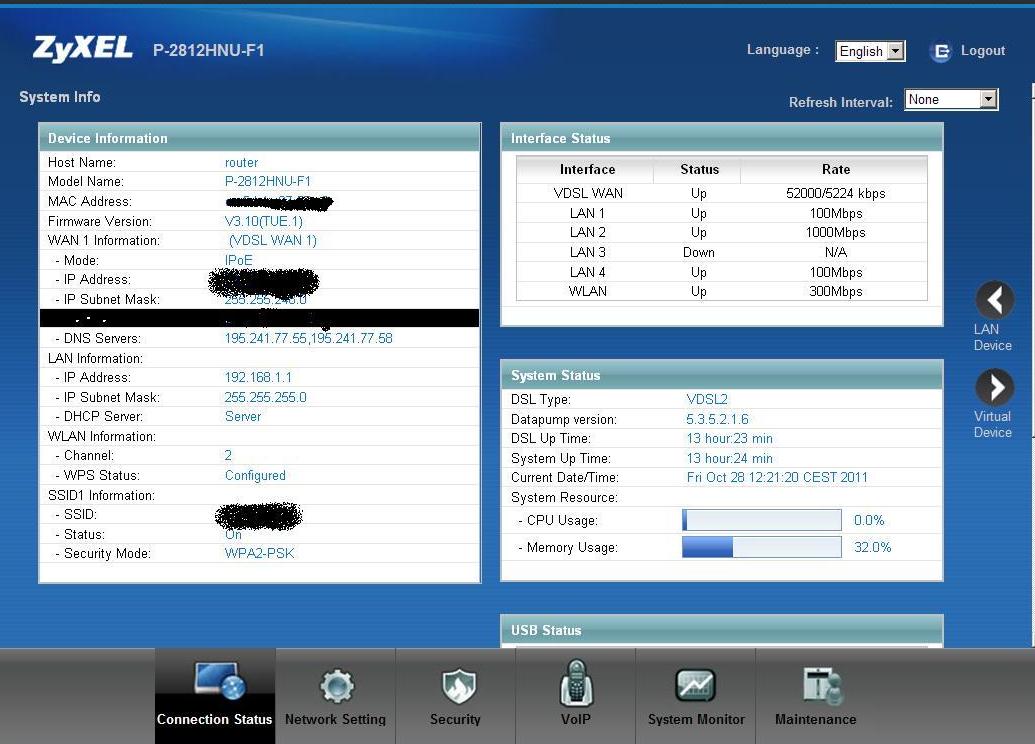Click memory usage value '32.0%'
The width and height of the screenshot is (1035, 744).
pyautogui.click(x=873, y=547)
